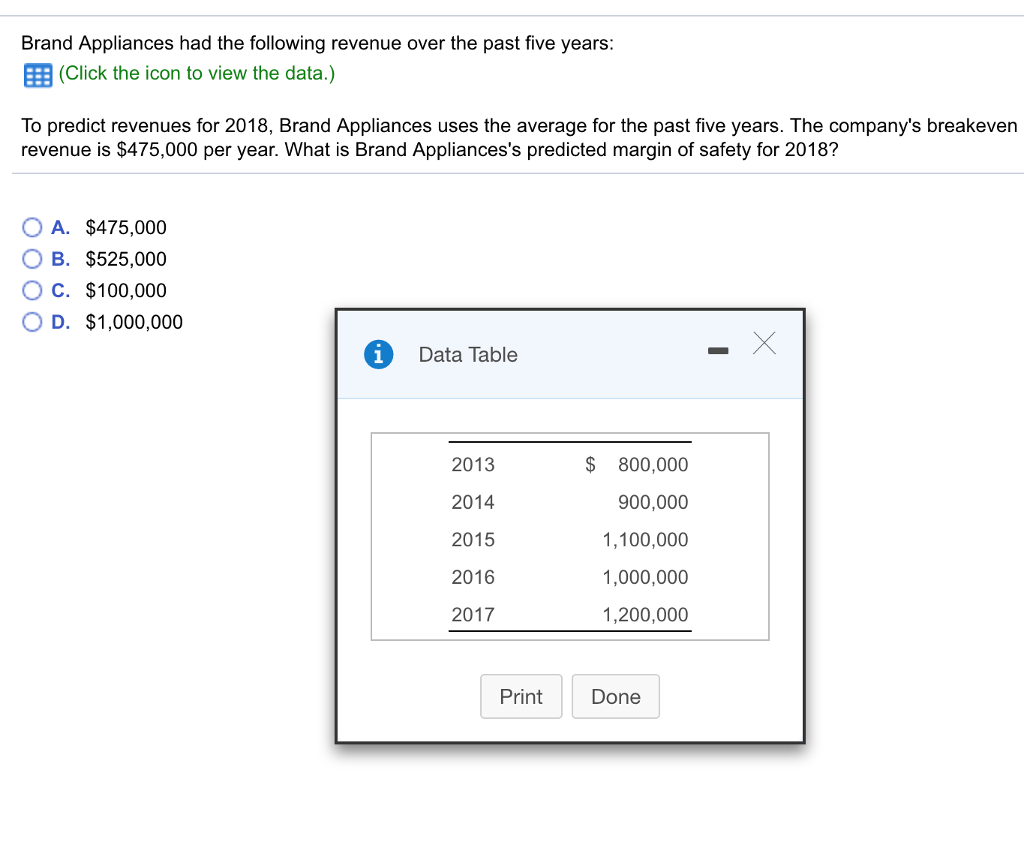The image size is (1024, 863).
Task: Click the 1,100,000 revenue value
Action: tap(645, 540)
